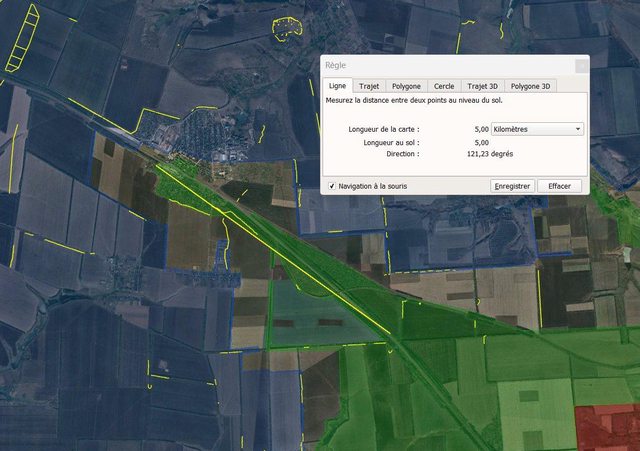Open the Kilomètres unit dropdown
Viewport: 640px width, 451px height.
pos(538,129)
